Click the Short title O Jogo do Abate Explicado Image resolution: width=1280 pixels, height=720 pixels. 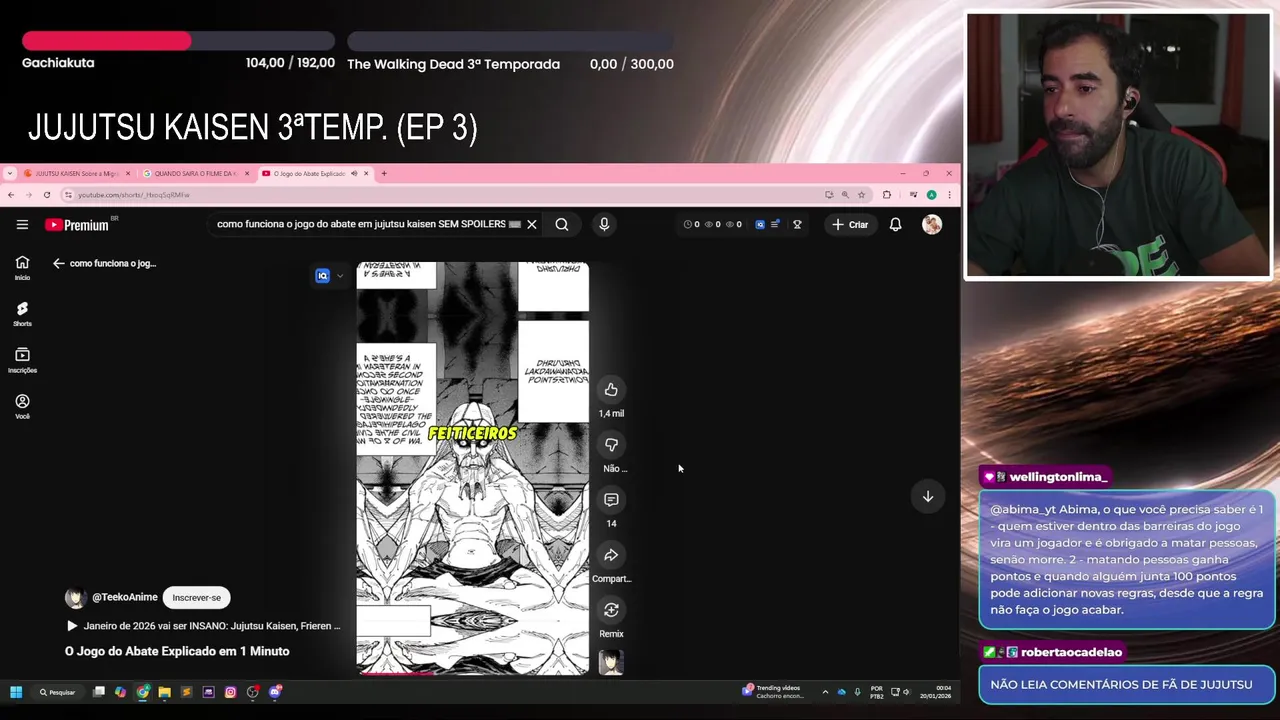pyautogui.click(x=177, y=651)
